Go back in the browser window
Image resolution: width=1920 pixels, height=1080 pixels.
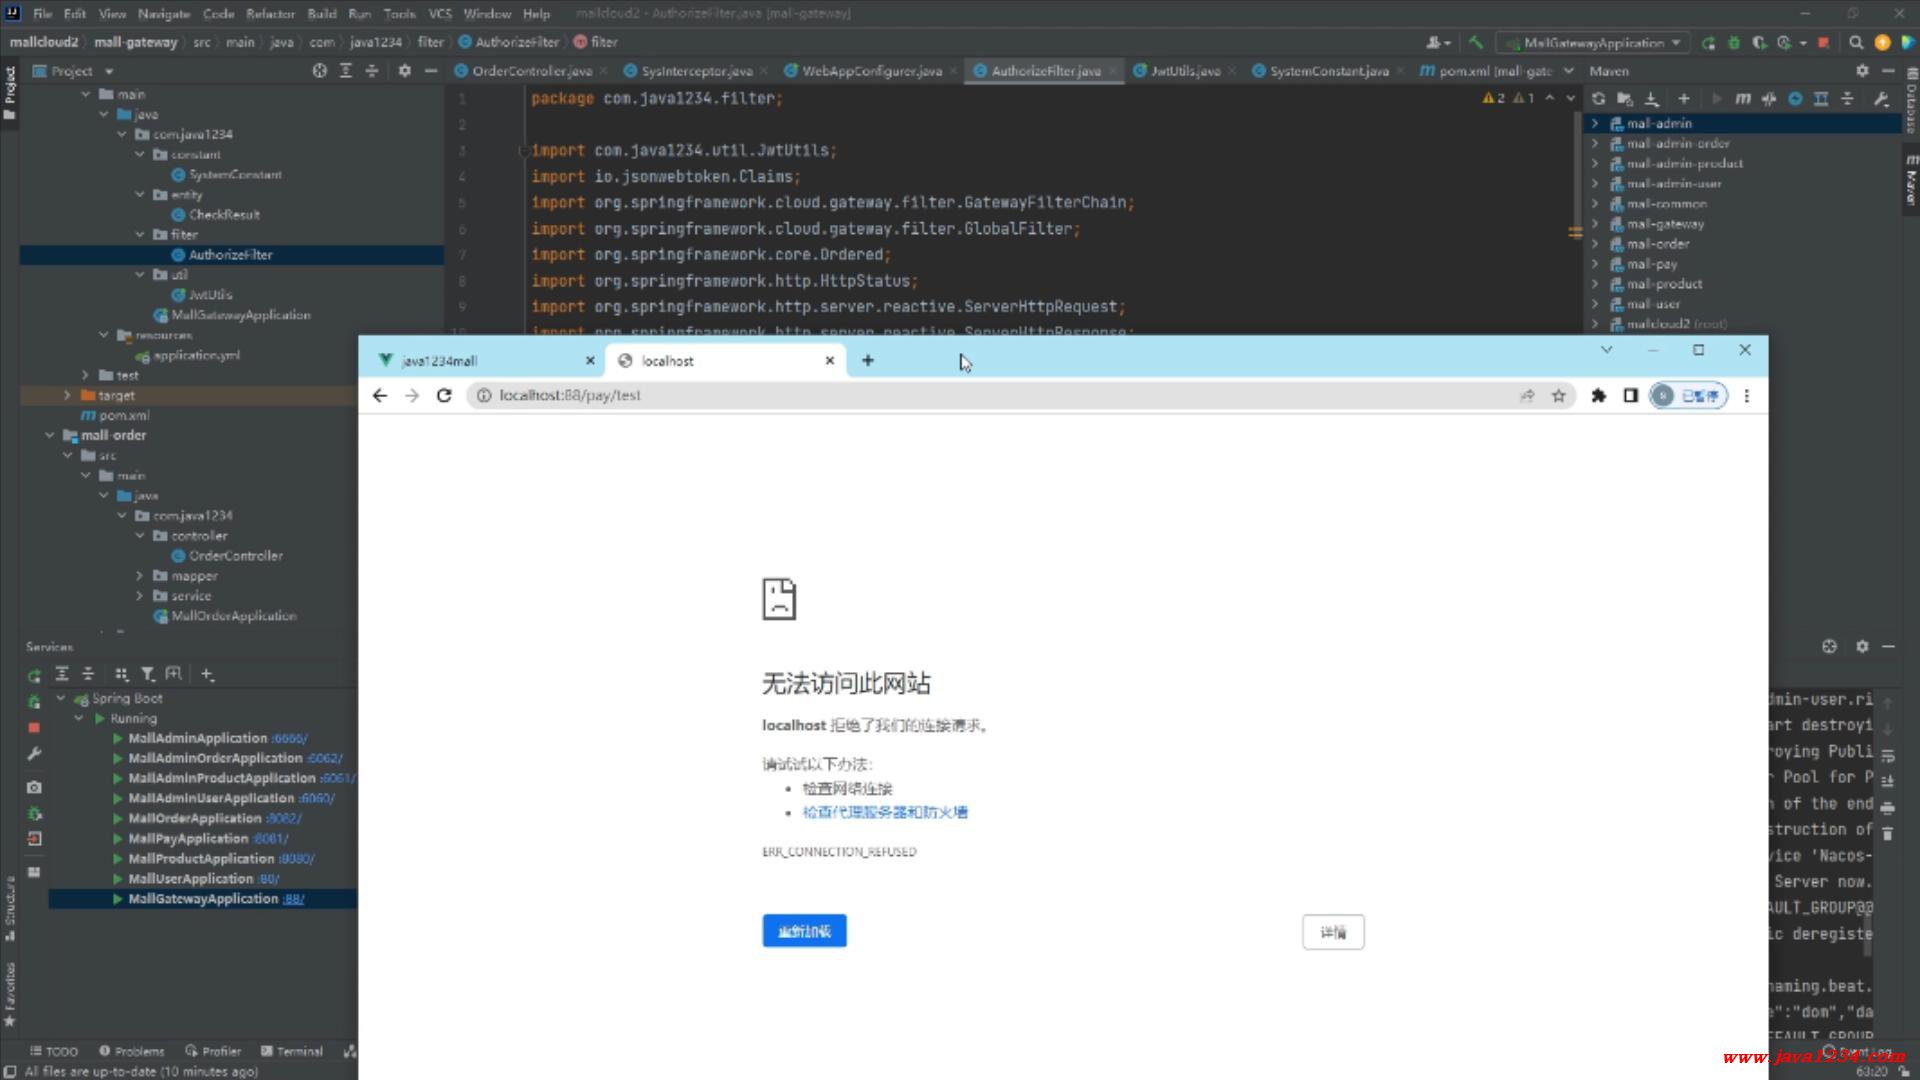[380, 396]
